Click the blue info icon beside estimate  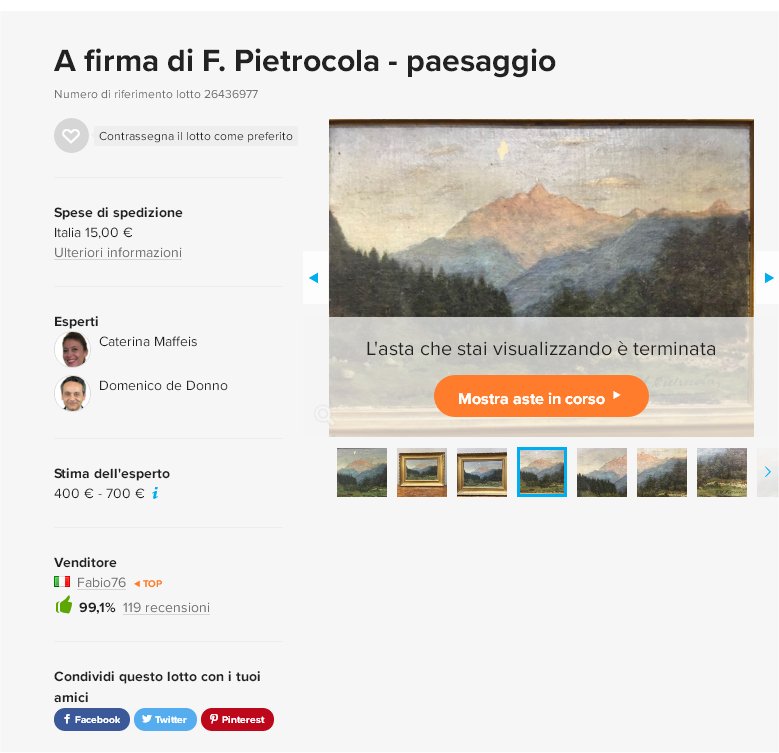point(155,493)
